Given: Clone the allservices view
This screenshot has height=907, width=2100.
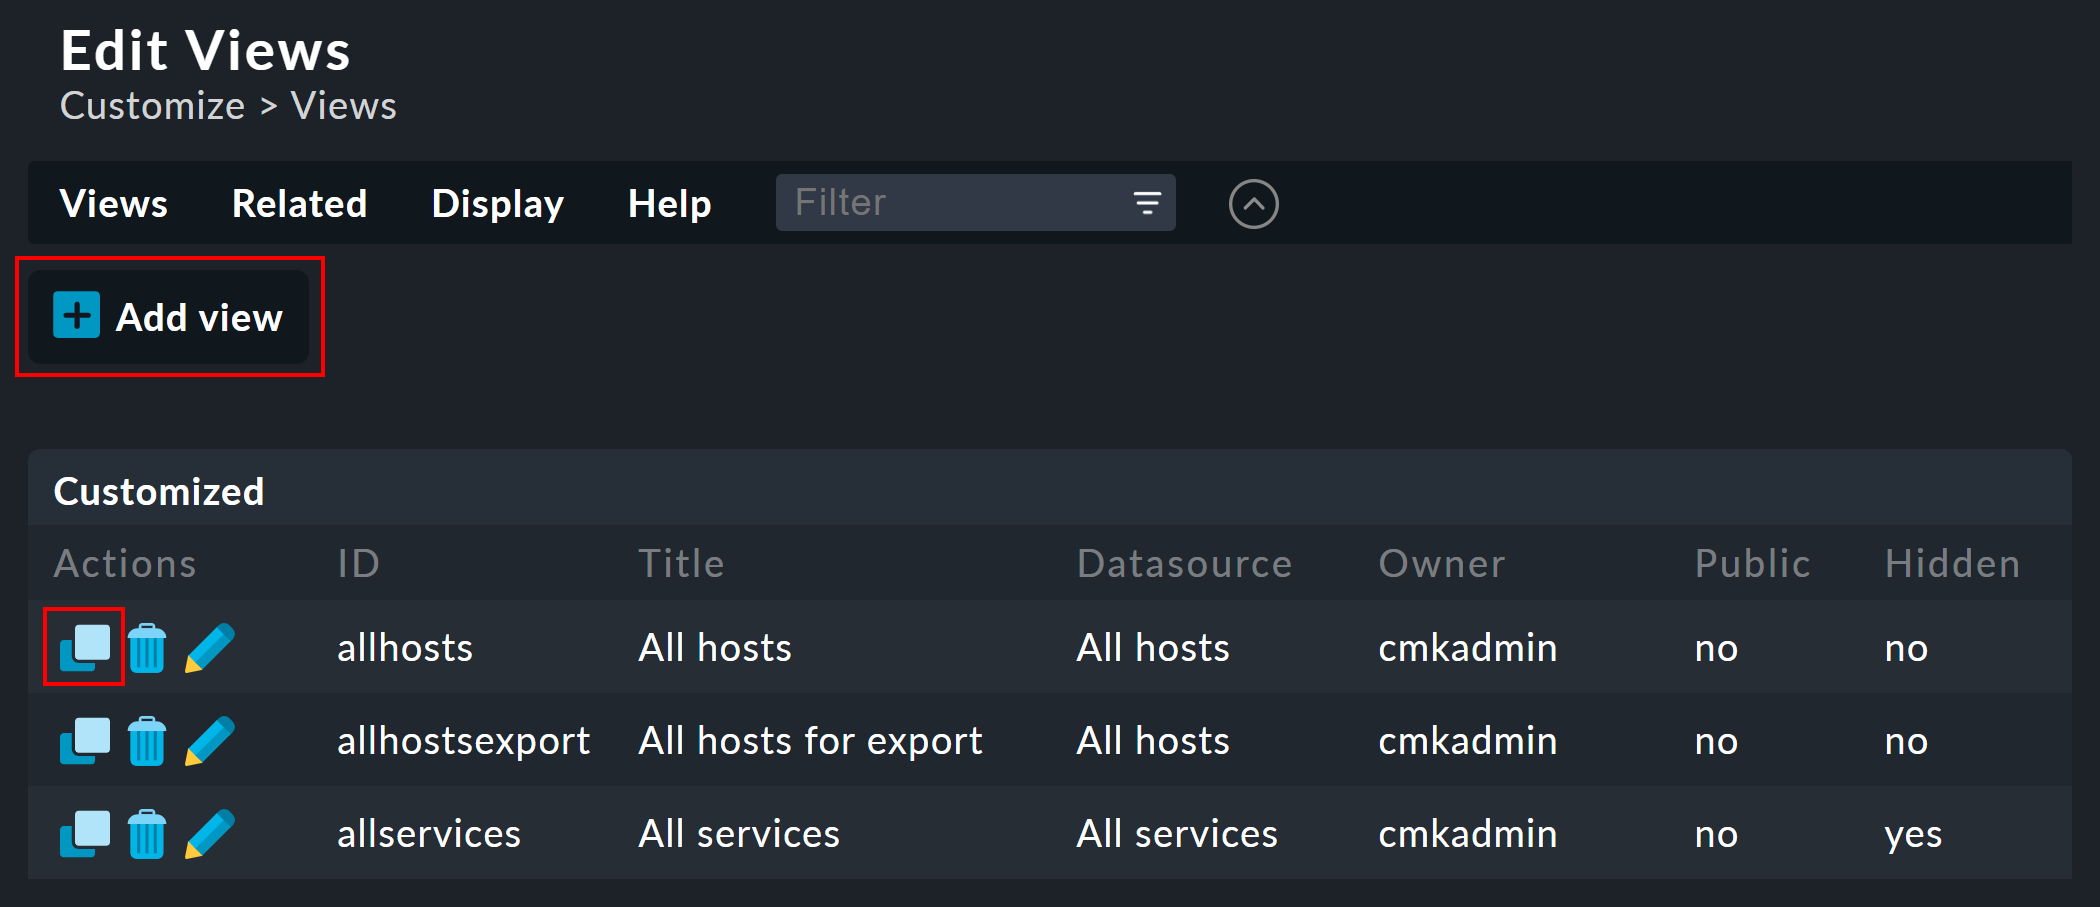Looking at the screenshot, I should coord(85,834).
